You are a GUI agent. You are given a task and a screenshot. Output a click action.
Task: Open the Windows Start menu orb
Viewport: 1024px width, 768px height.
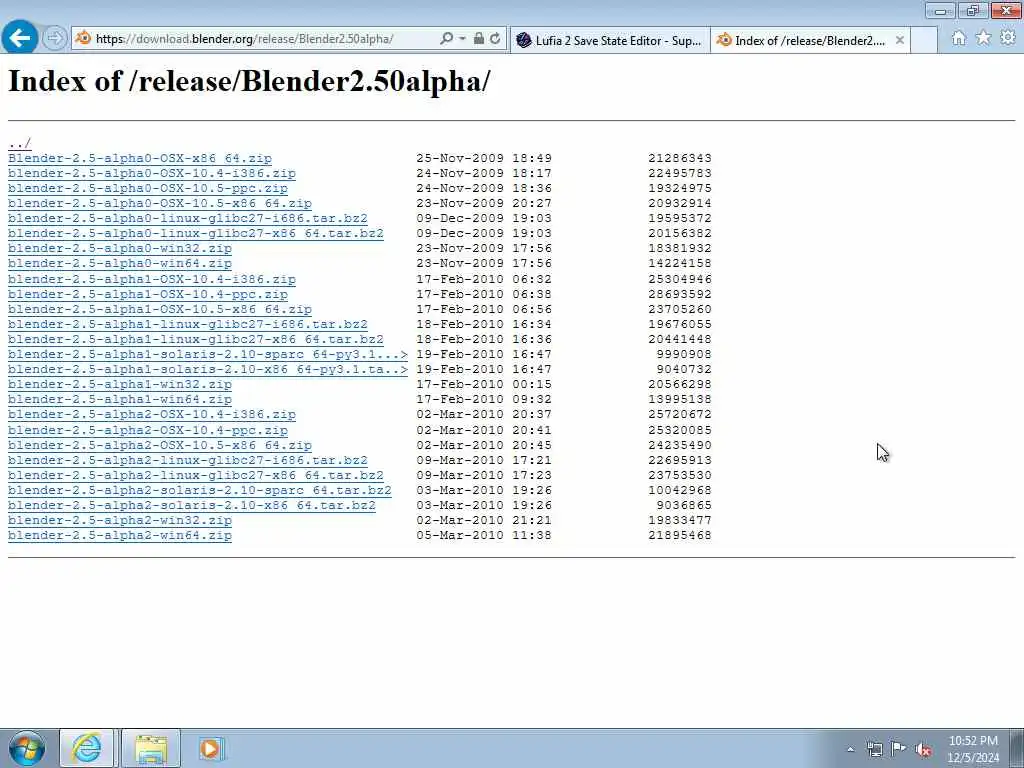click(x=27, y=748)
